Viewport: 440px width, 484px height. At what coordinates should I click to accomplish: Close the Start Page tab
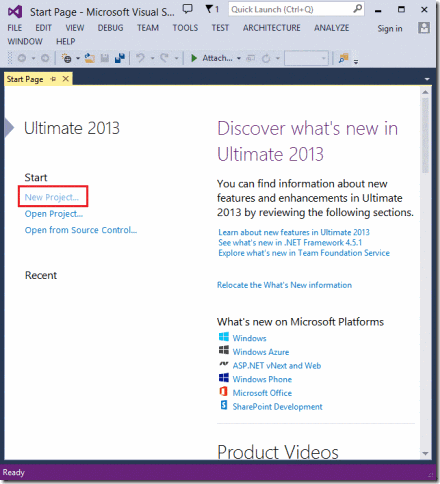(x=66, y=79)
